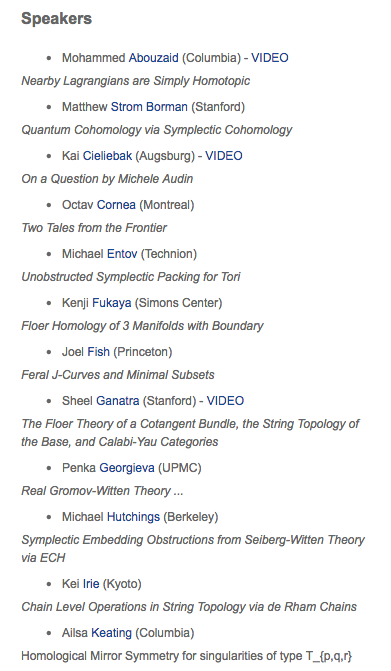Select the Speakers section heading
391x671 pixels.
click(56, 18)
